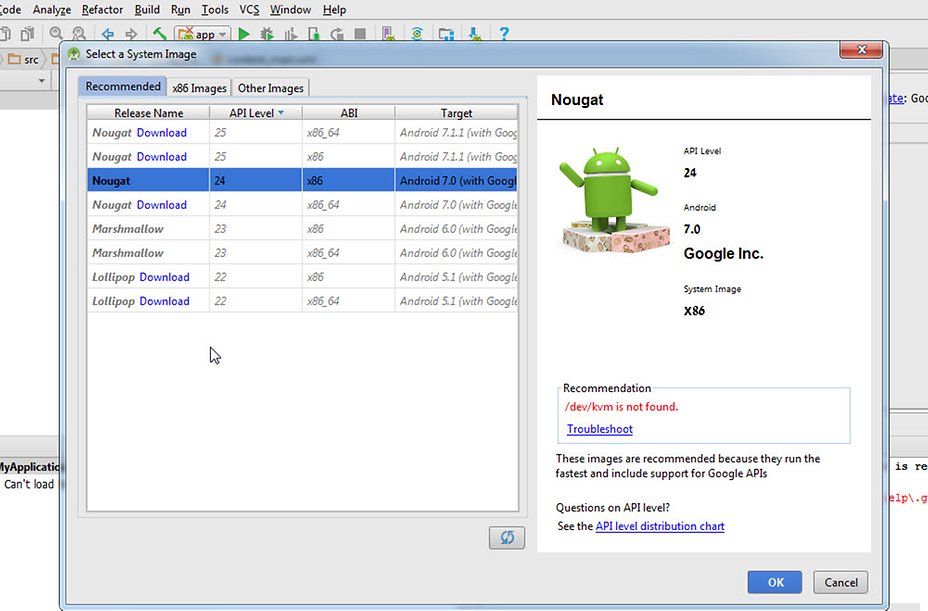Viewport: 928px width, 611px height.
Task: Download Nougat API 25 x86_64 image
Action: coord(162,133)
